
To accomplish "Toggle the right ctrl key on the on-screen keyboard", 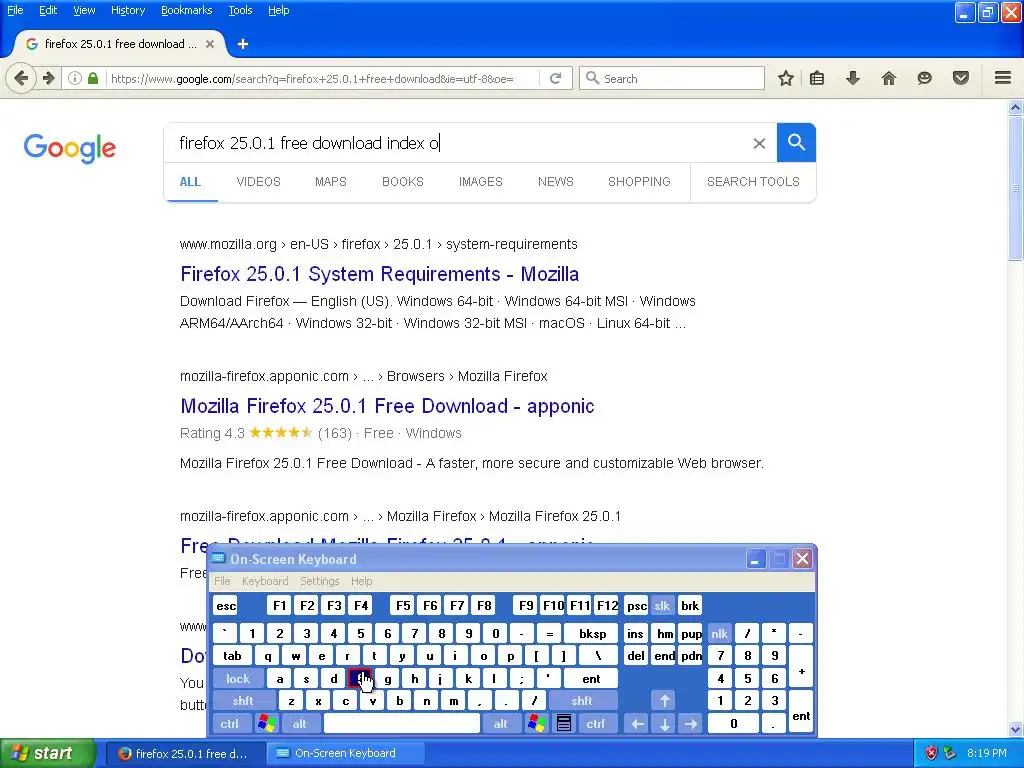I will coord(596,724).
